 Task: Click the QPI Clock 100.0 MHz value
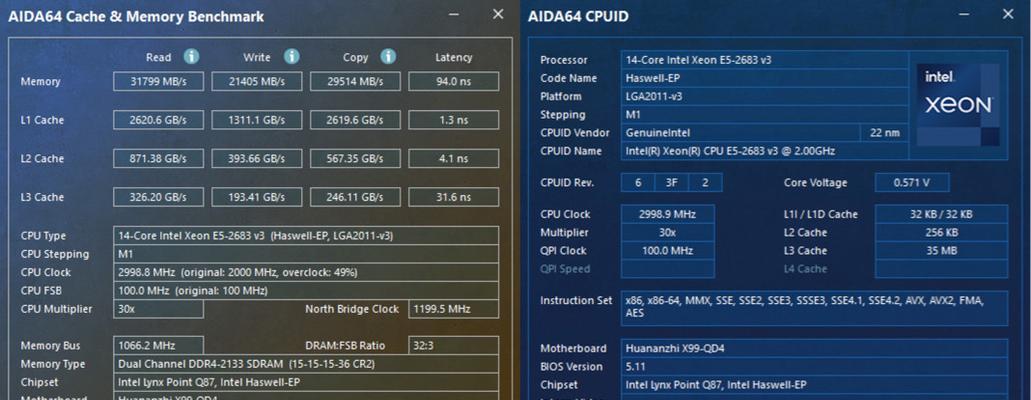click(667, 251)
